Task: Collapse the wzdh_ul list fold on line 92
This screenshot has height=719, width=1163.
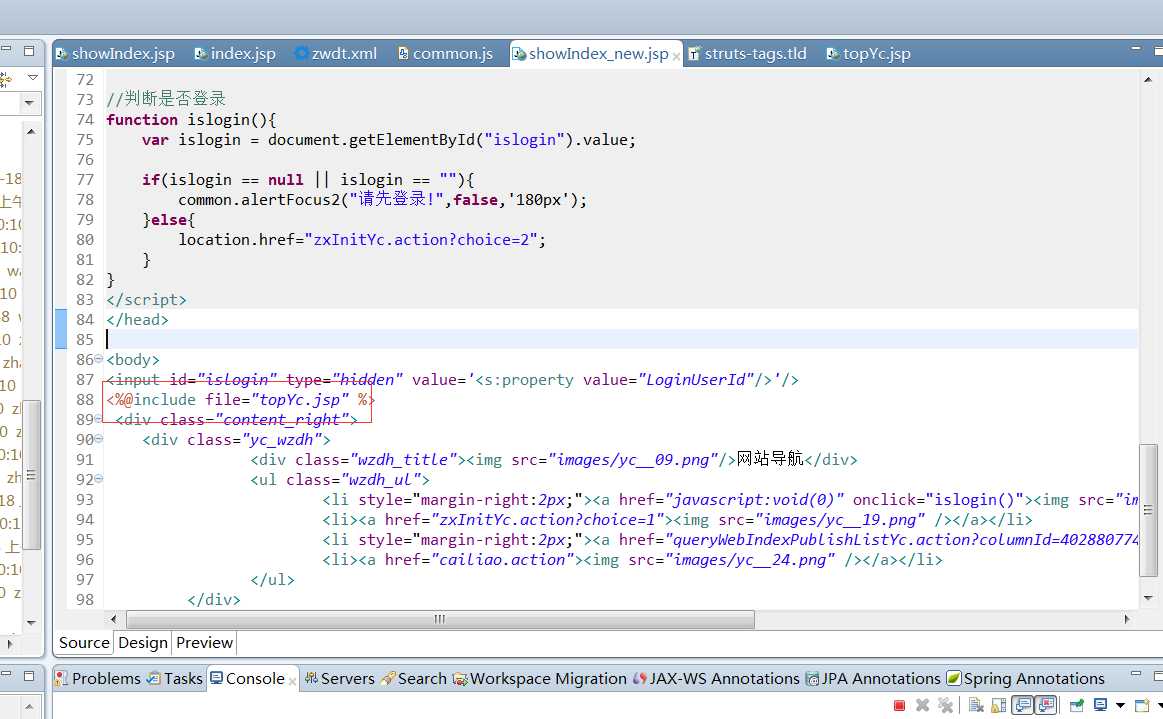Action: (x=99, y=479)
